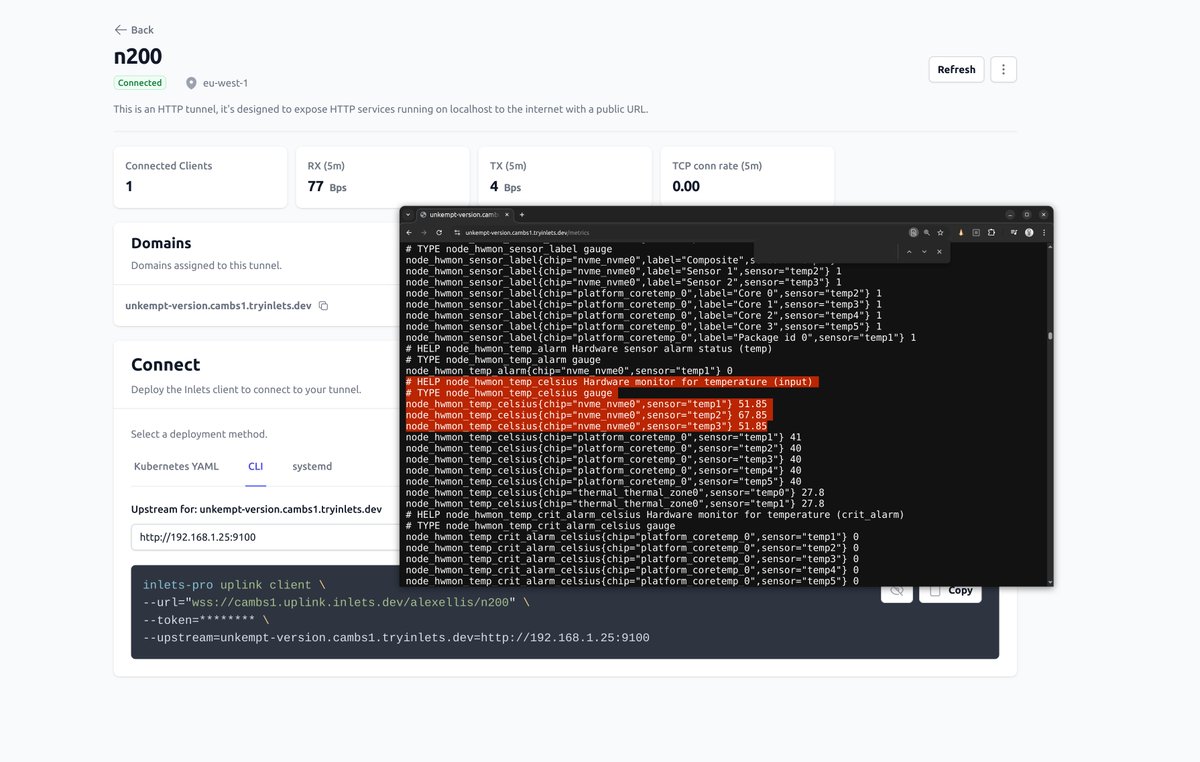Click scrollbar down arrow in browser window
The image size is (1200, 762).
(x=1049, y=581)
